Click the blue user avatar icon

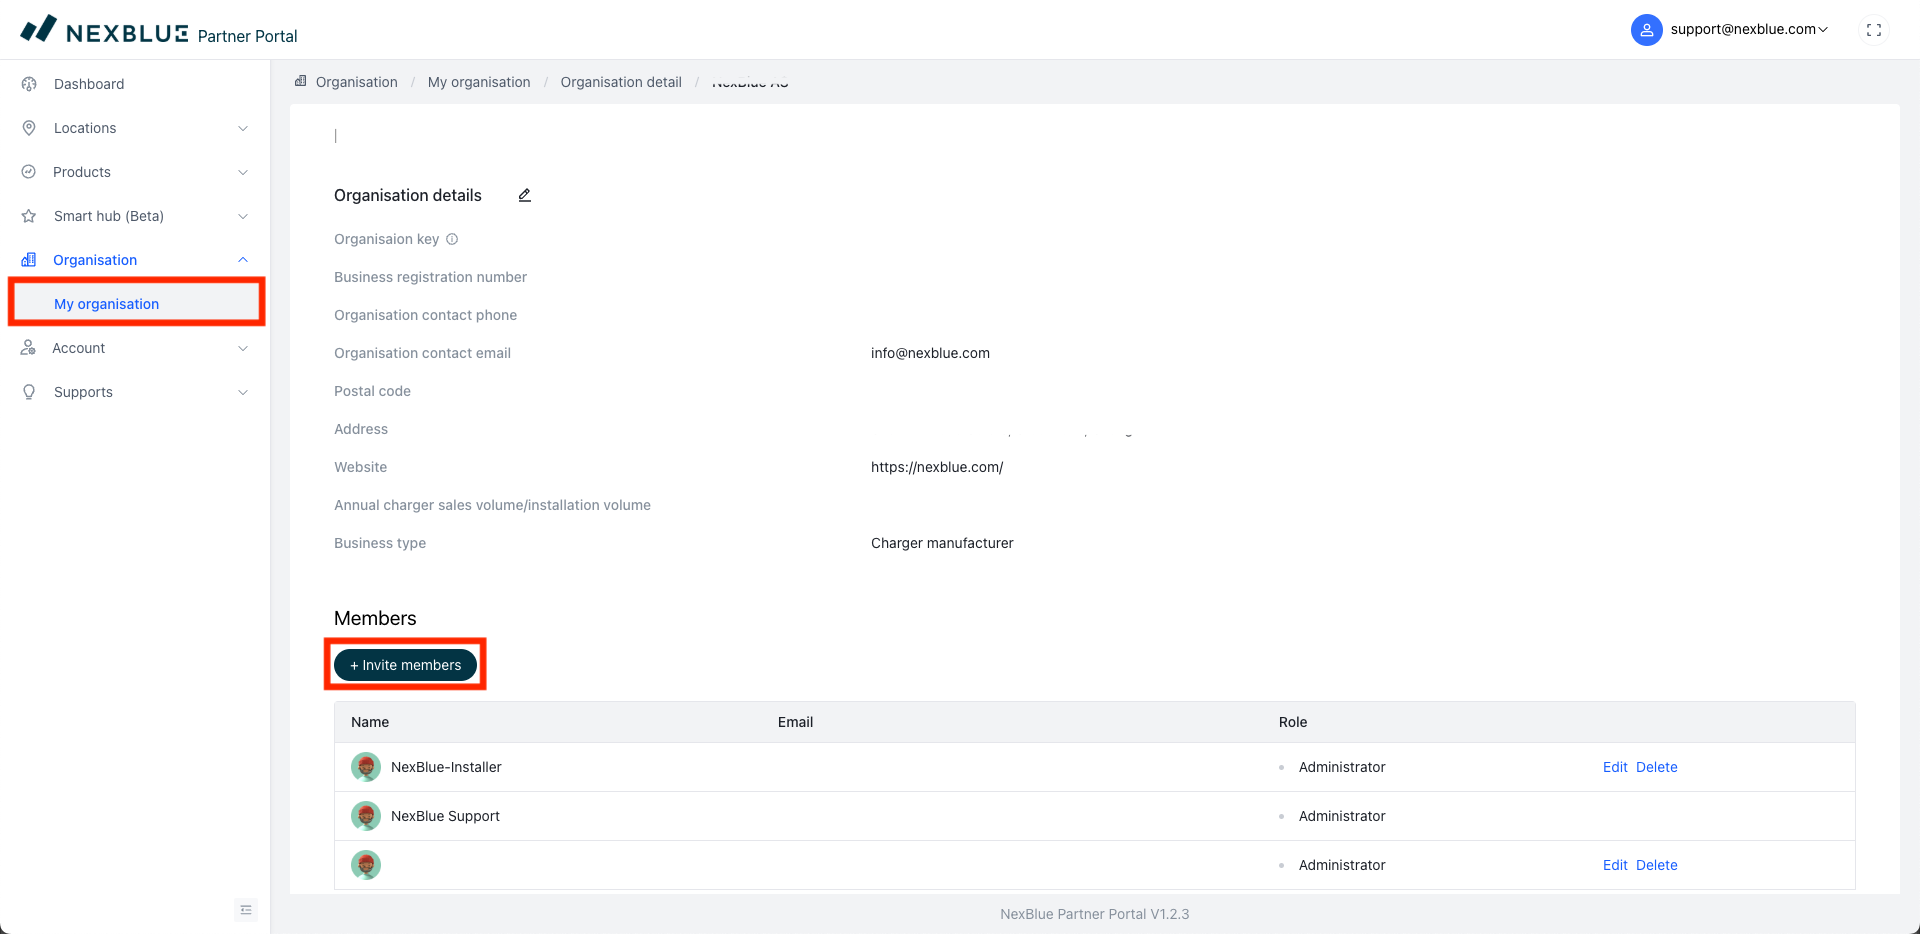(1646, 30)
